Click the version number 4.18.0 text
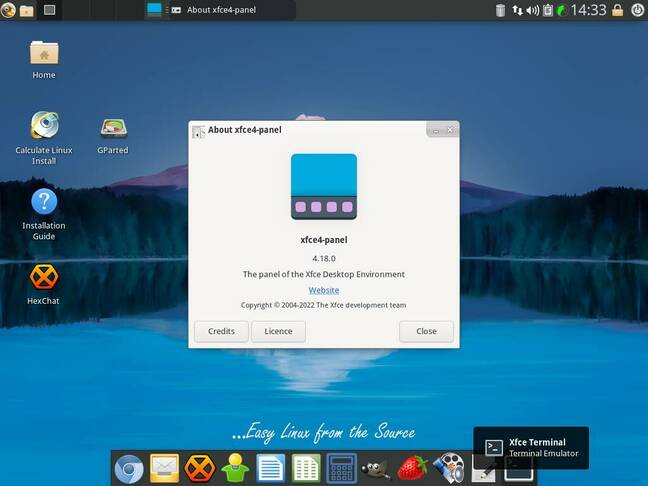The image size is (648, 486). pos(324,259)
